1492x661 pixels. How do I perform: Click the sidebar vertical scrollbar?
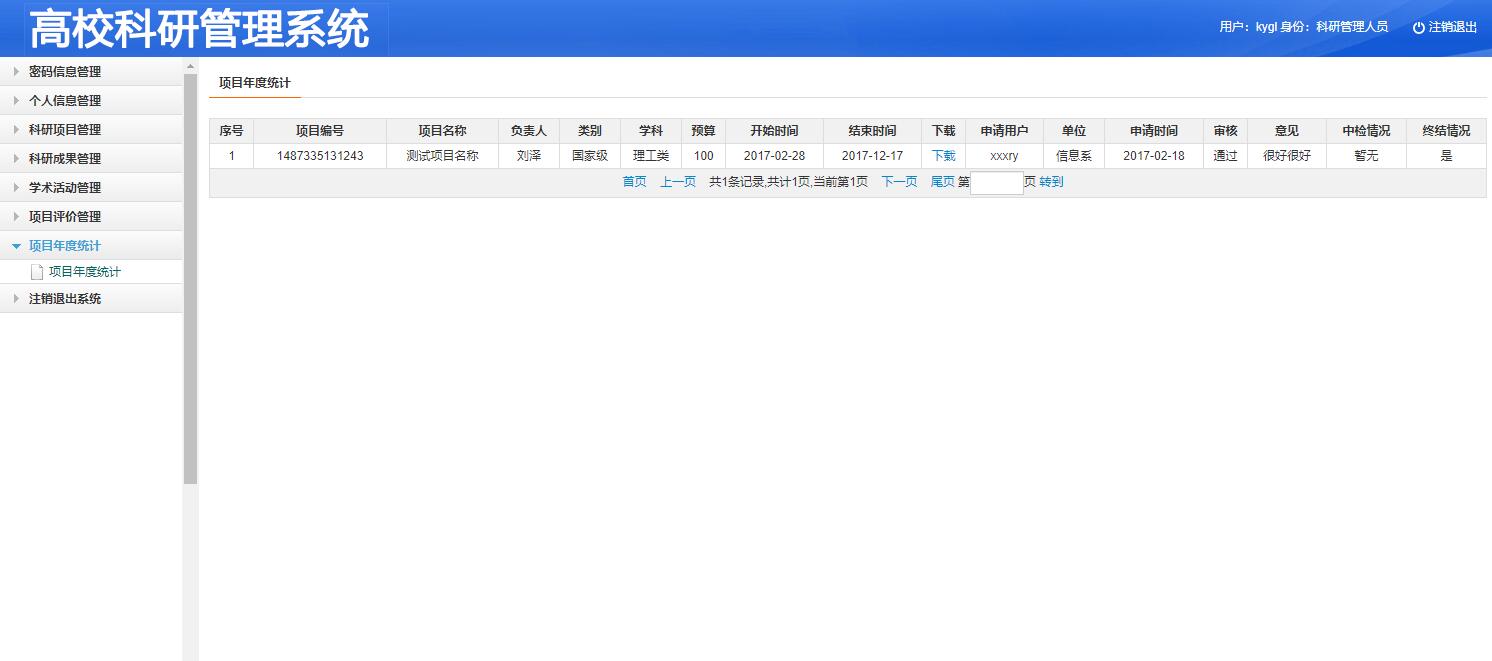[190, 280]
